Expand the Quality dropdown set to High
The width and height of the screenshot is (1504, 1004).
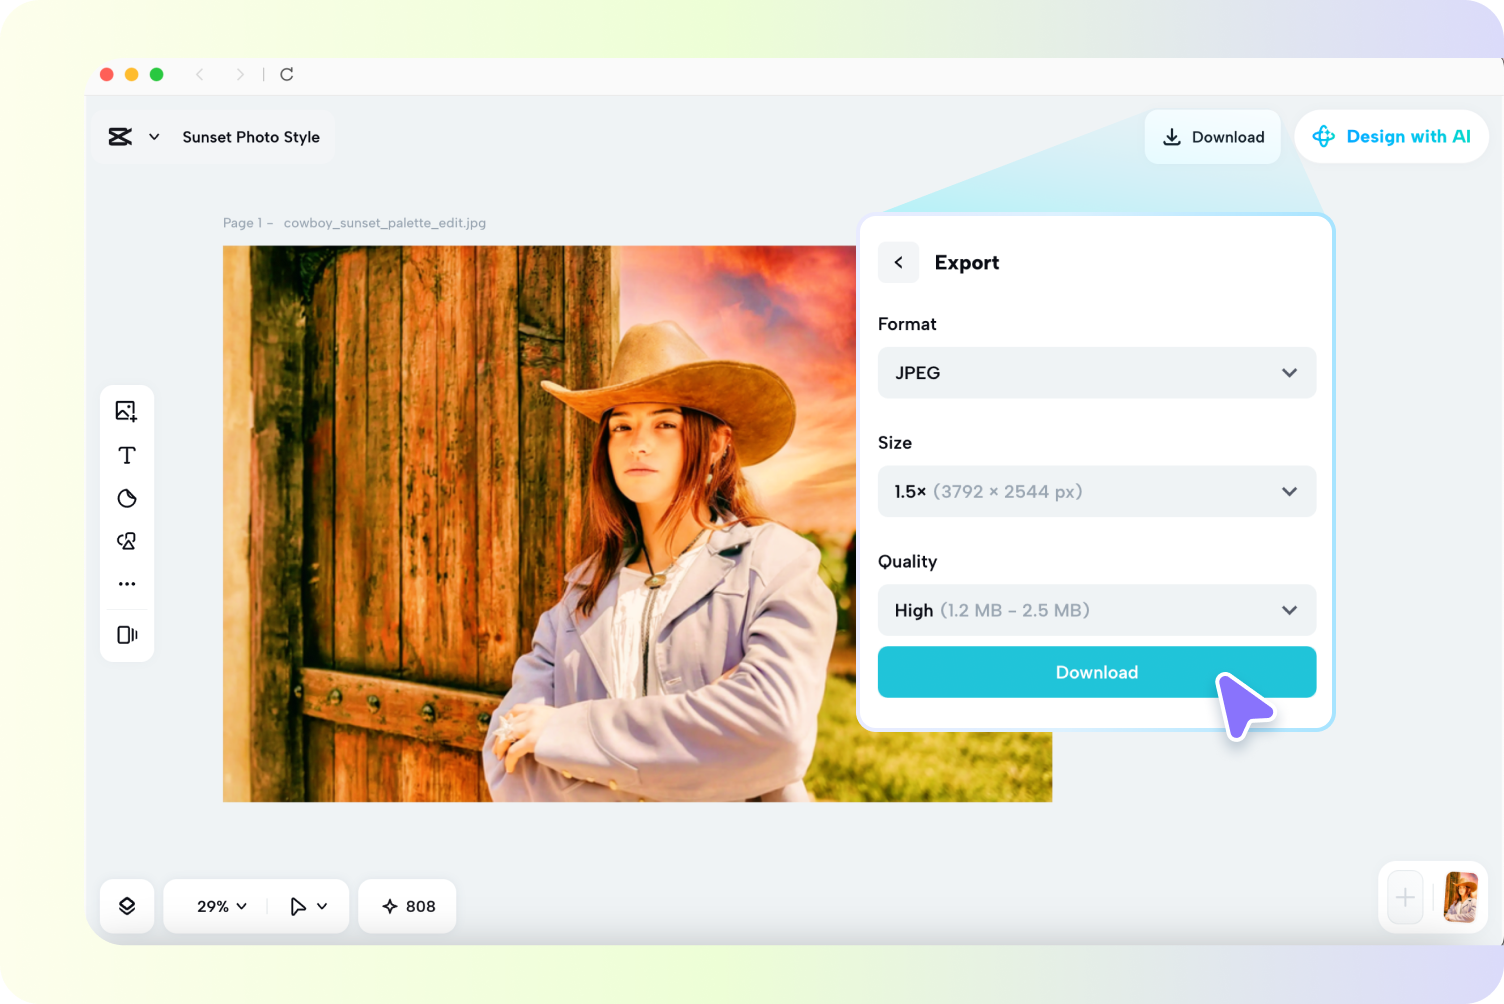tap(1096, 610)
